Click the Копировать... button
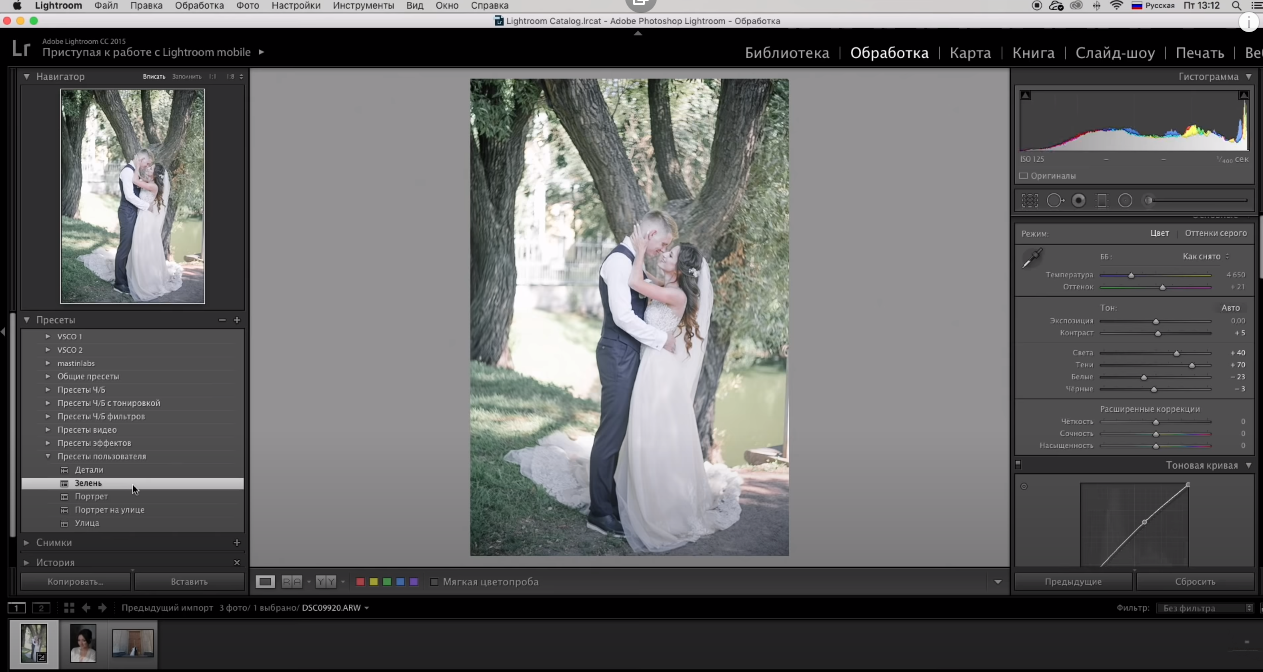Viewport: 1263px width, 672px height. pyautogui.click(x=75, y=581)
